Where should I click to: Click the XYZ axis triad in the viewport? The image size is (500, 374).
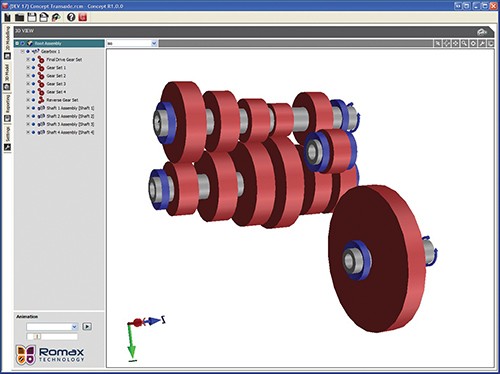point(145,338)
